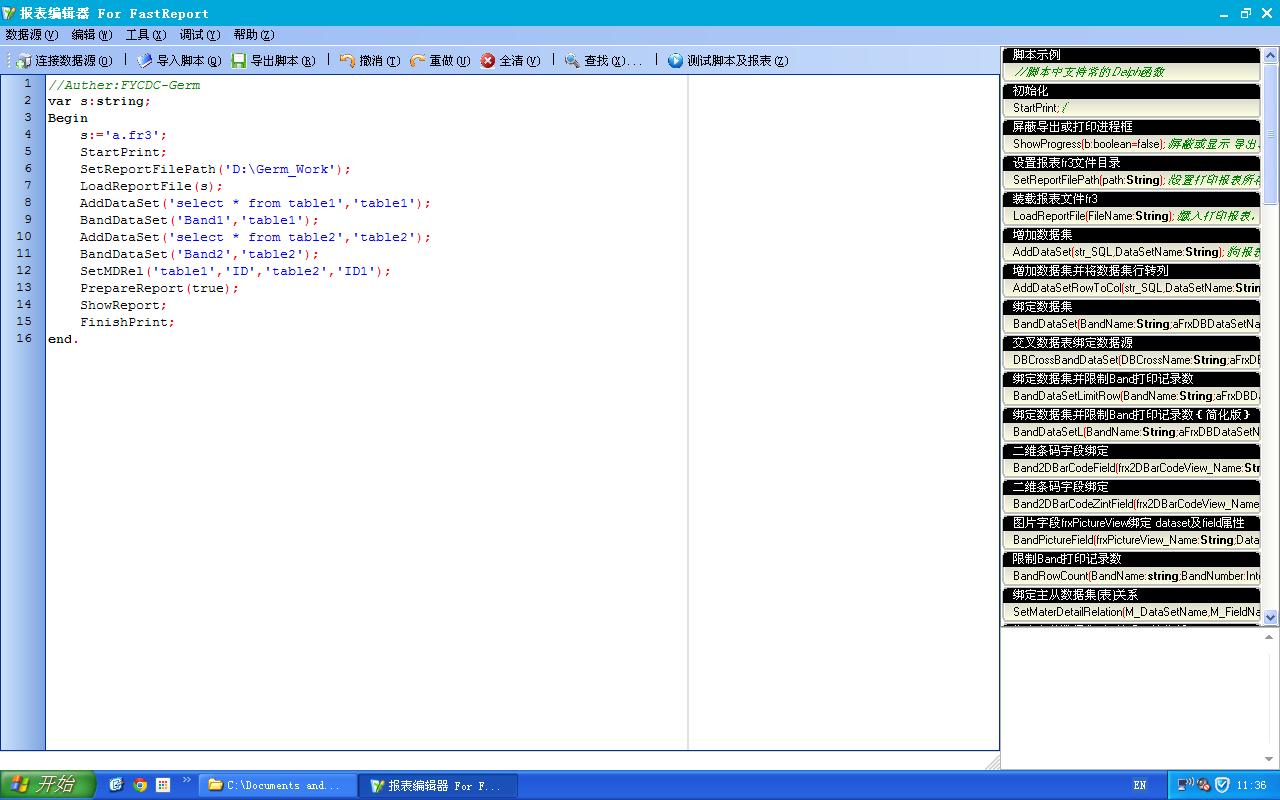Screen dimensions: 1280x800
Task: Click the AddDataSetRowToCol snippet entry
Action: (1131, 287)
